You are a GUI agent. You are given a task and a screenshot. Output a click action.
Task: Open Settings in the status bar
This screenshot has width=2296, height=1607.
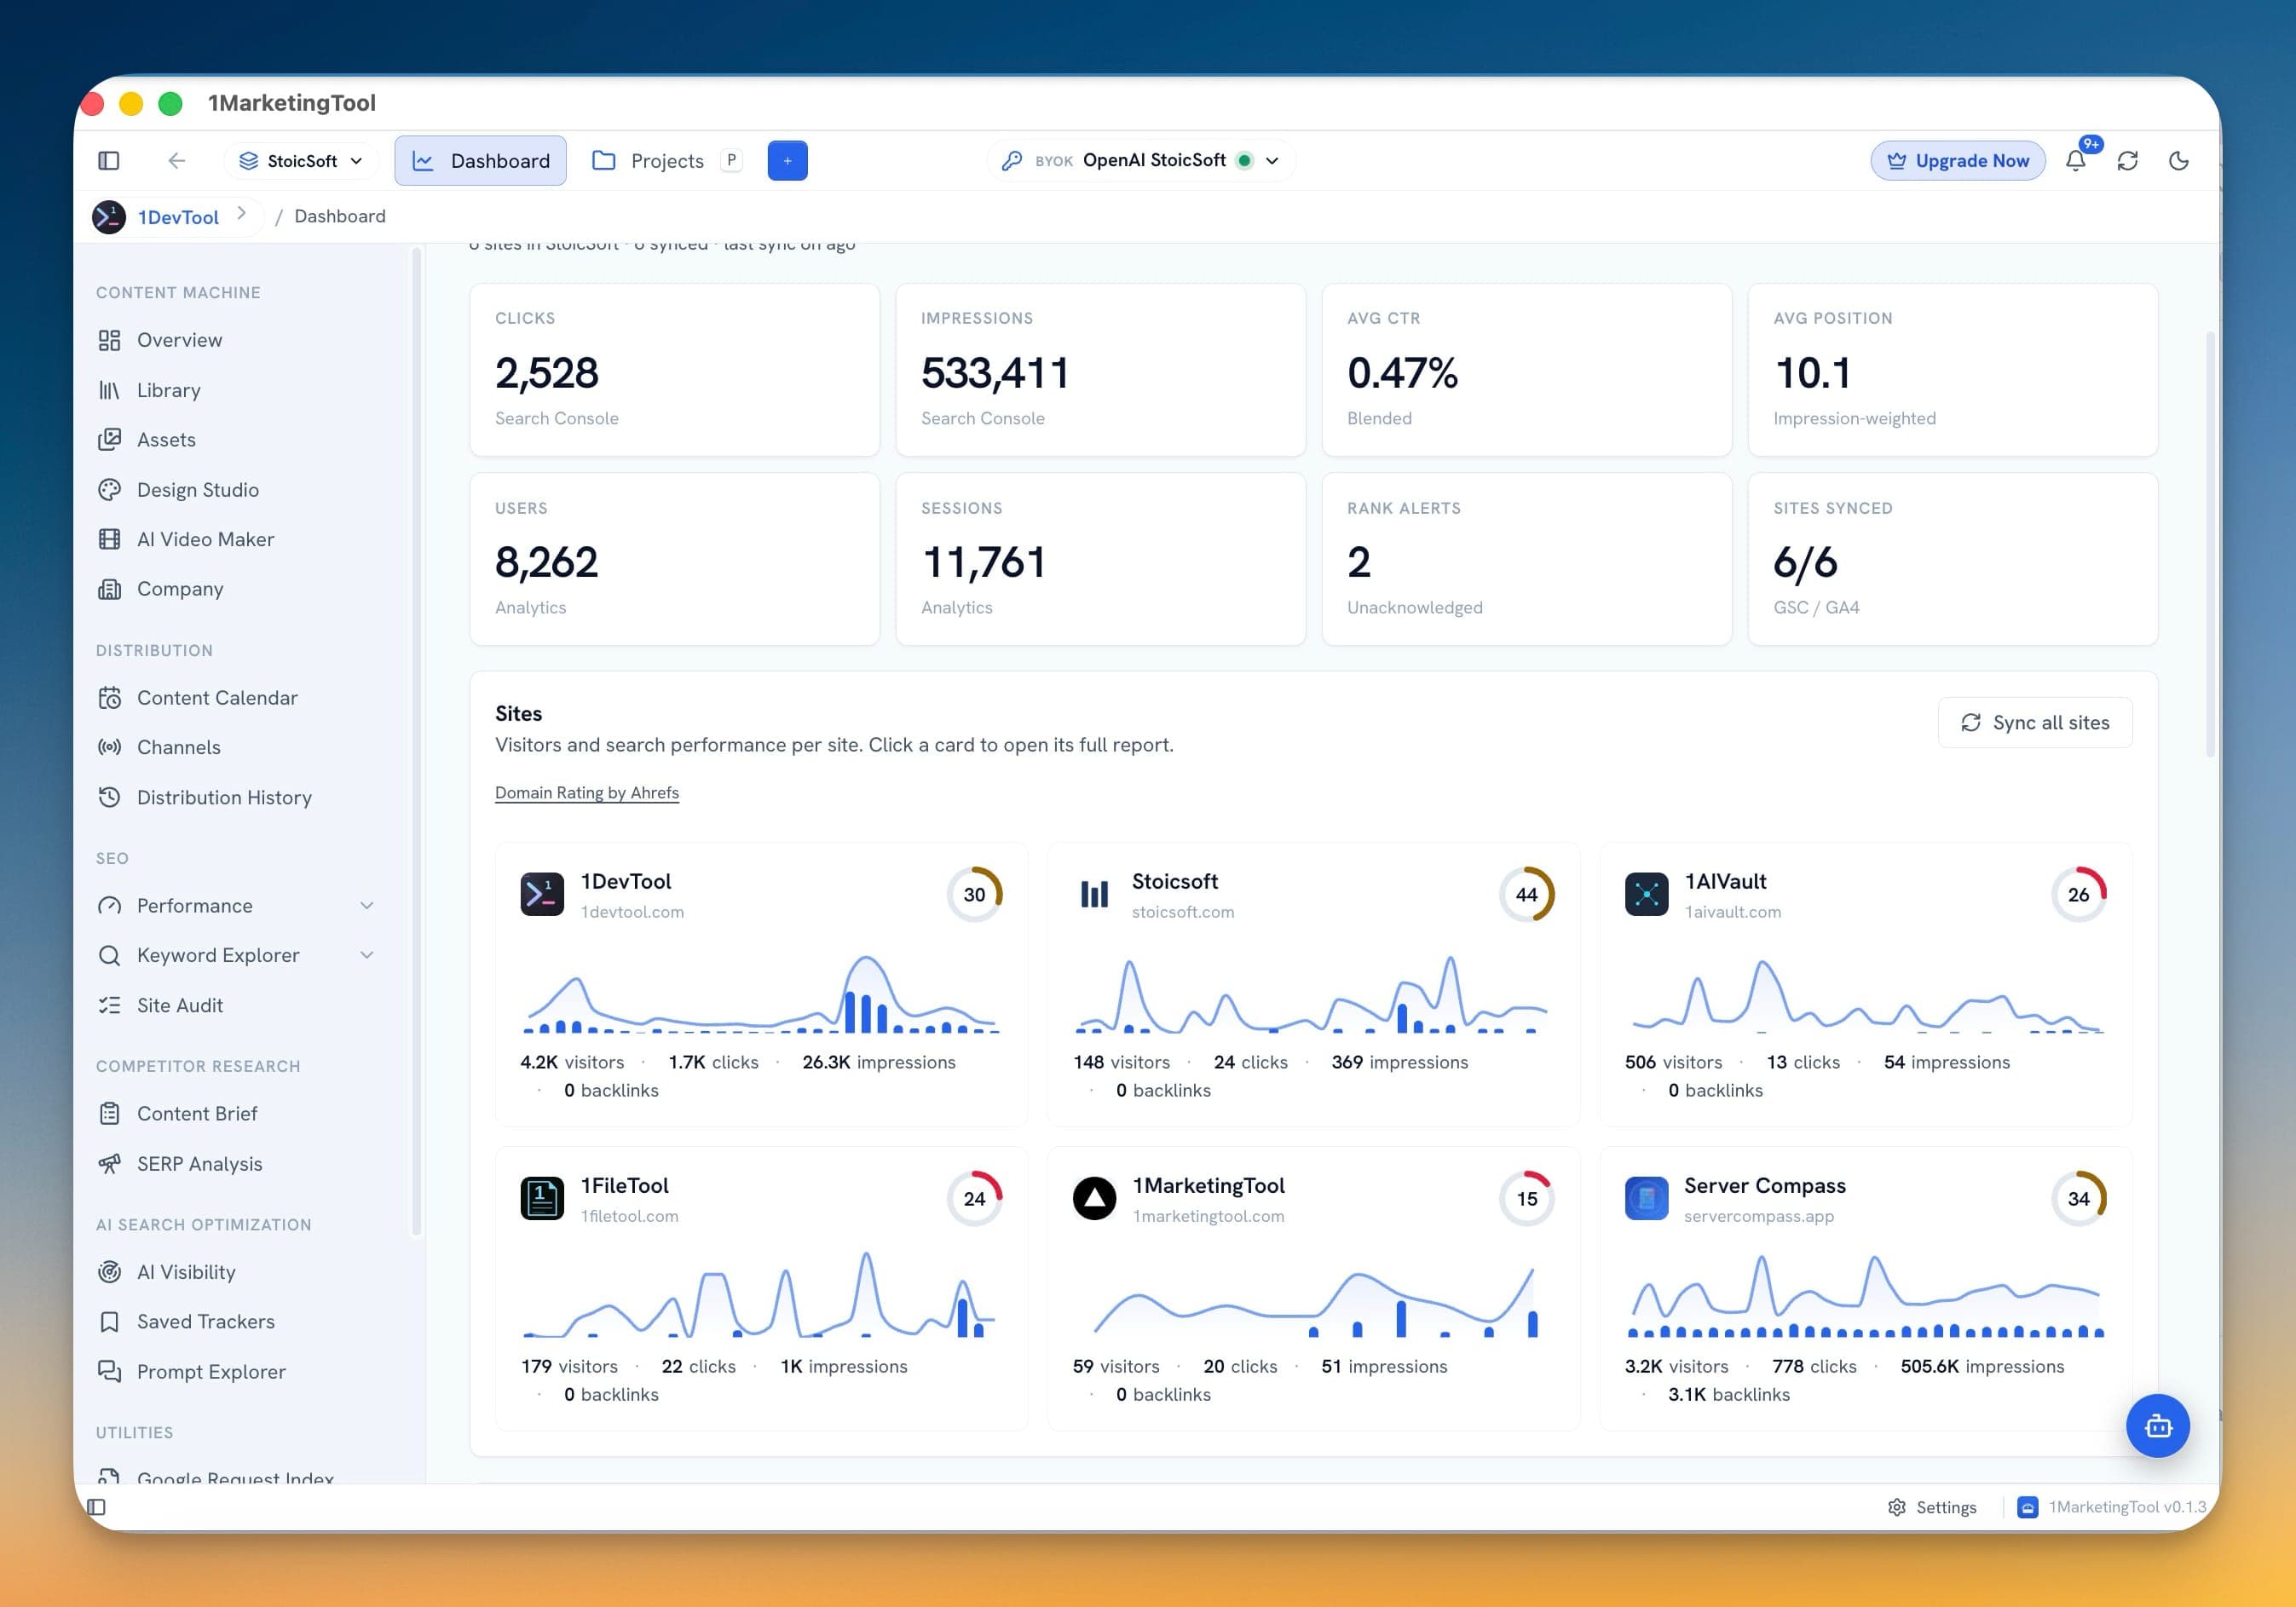click(1932, 1507)
